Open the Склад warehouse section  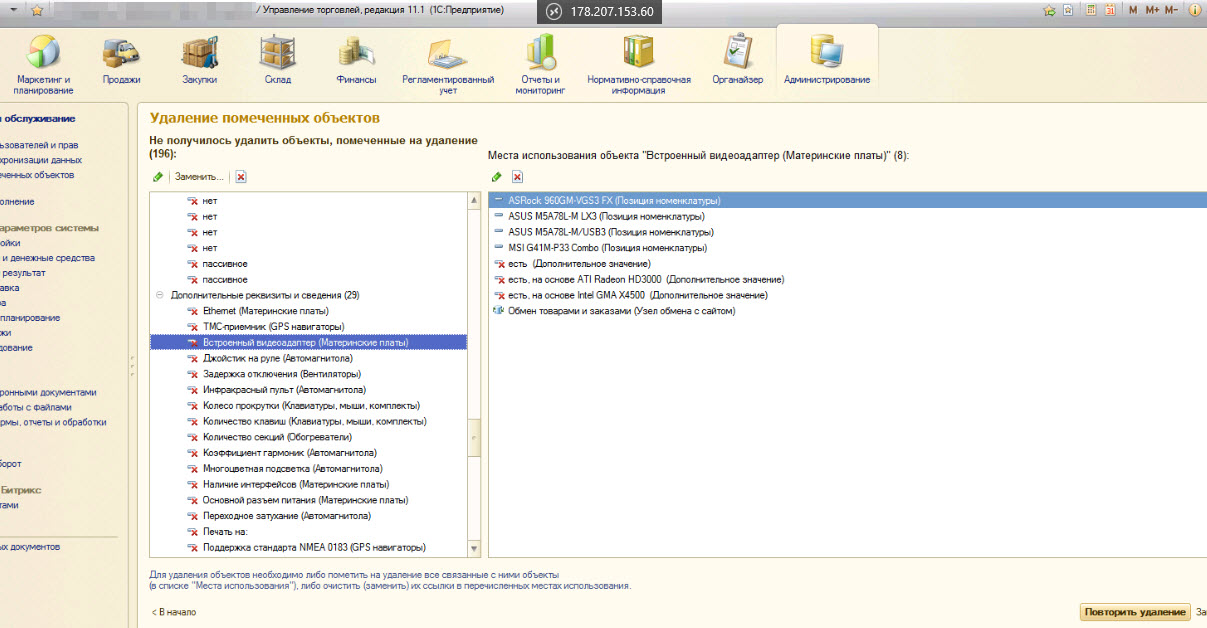click(x=277, y=60)
